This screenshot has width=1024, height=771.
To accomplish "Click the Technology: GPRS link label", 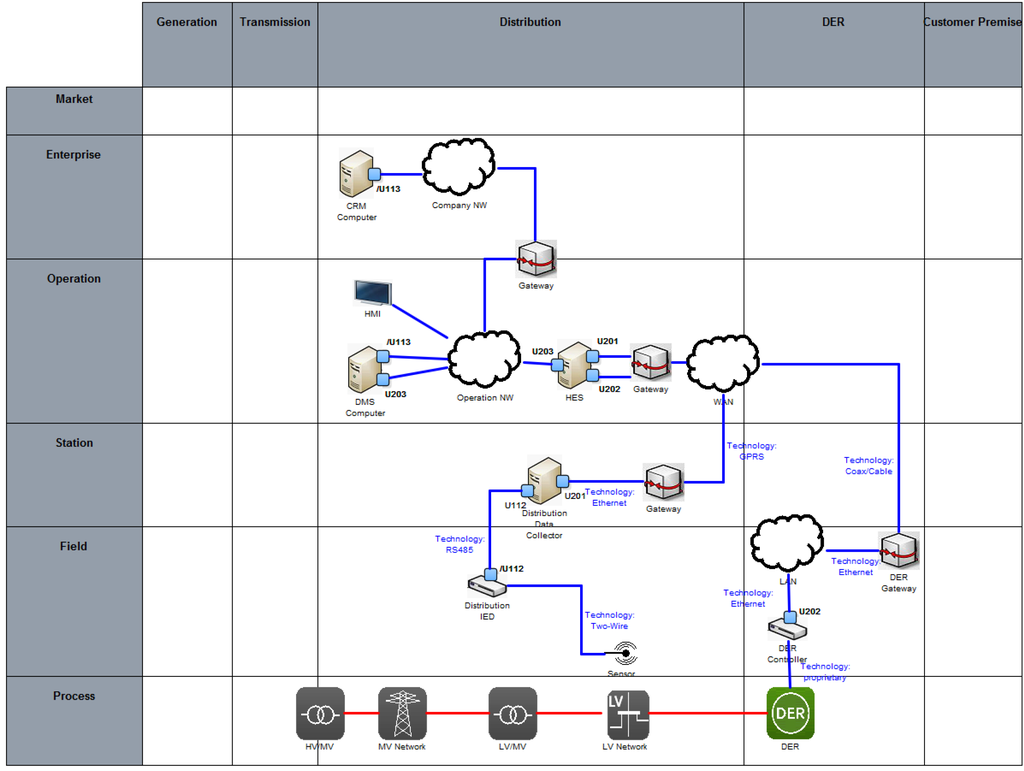I will [x=751, y=451].
